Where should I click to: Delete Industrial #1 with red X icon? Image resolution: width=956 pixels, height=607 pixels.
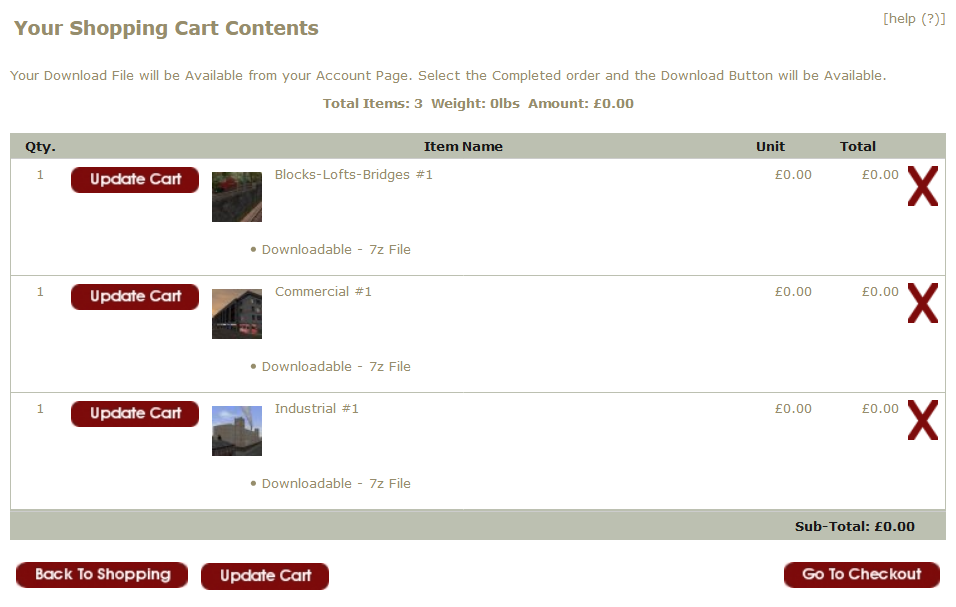coord(922,421)
